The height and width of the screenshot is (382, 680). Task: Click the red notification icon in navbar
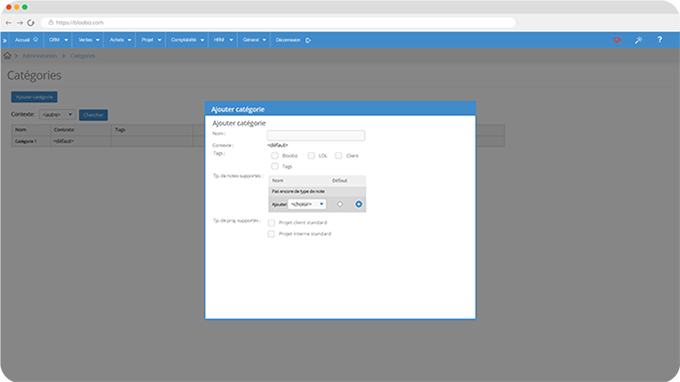617,40
